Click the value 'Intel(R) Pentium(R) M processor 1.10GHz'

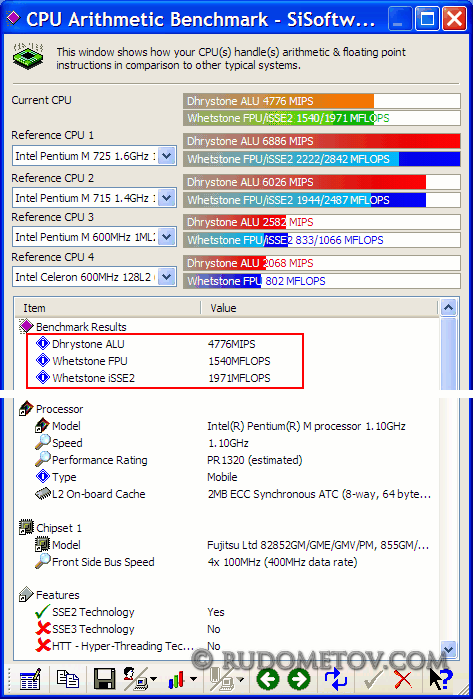point(306,426)
